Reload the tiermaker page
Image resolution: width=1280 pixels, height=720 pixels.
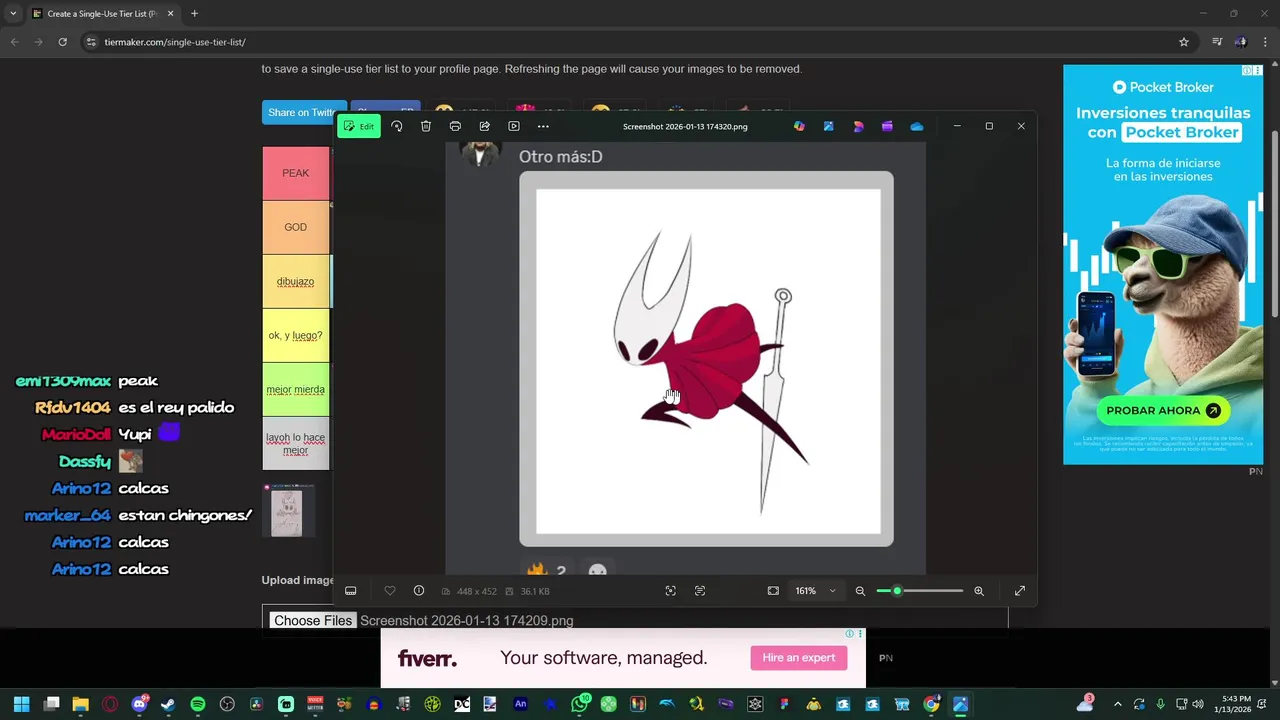pyautogui.click(x=62, y=42)
